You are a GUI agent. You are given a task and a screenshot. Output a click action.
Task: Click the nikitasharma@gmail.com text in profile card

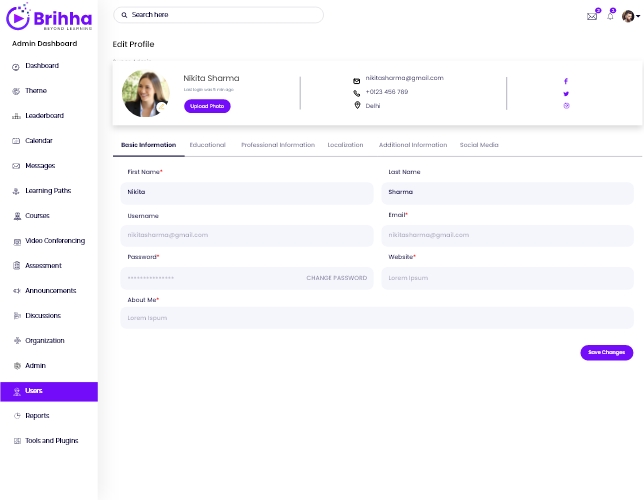point(405,78)
